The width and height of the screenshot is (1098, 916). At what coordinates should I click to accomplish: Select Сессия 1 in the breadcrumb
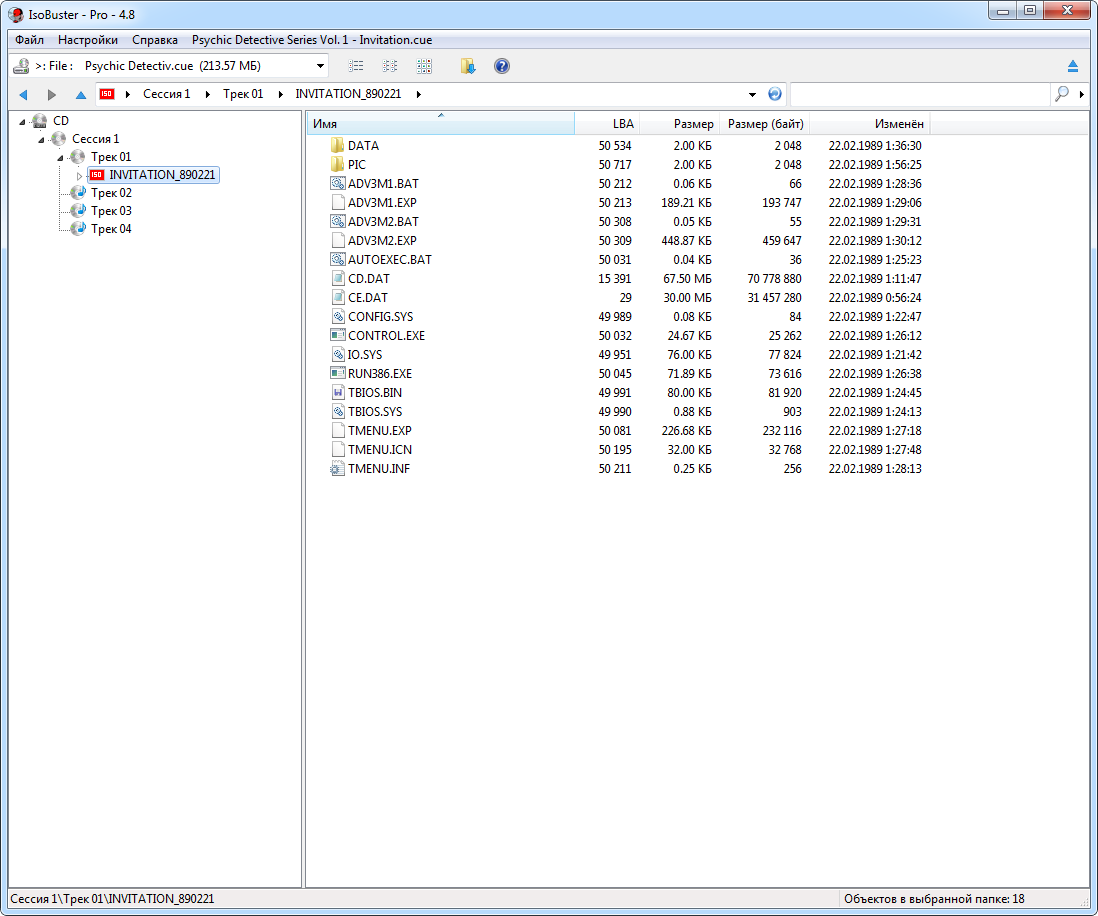pyautogui.click(x=167, y=94)
